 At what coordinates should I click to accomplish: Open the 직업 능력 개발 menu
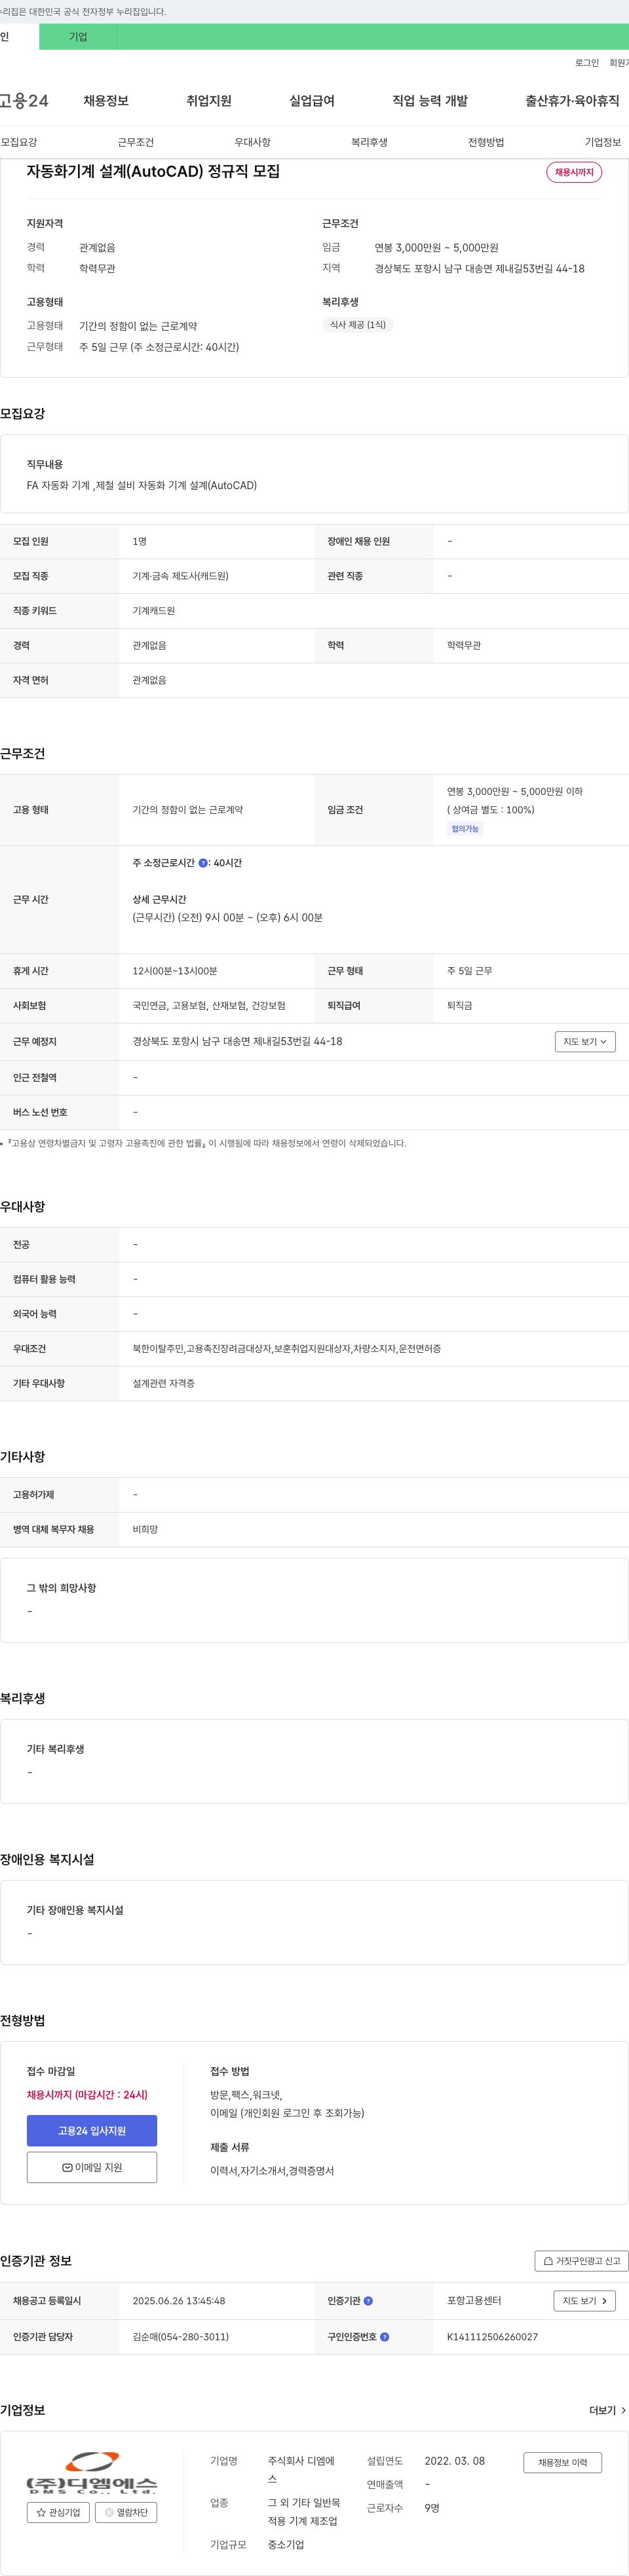click(x=430, y=101)
